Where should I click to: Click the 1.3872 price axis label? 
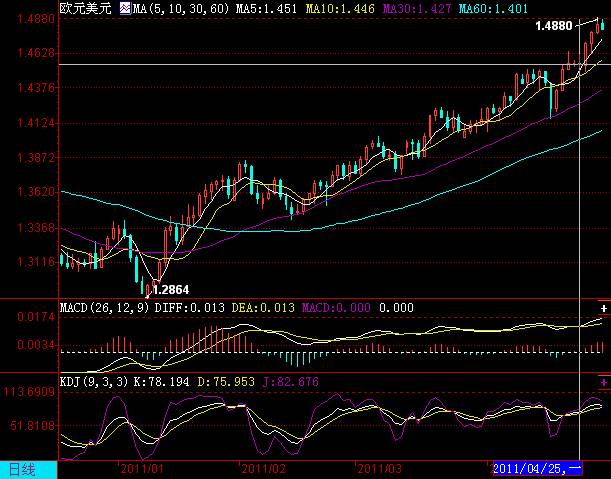[x=36, y=158]
